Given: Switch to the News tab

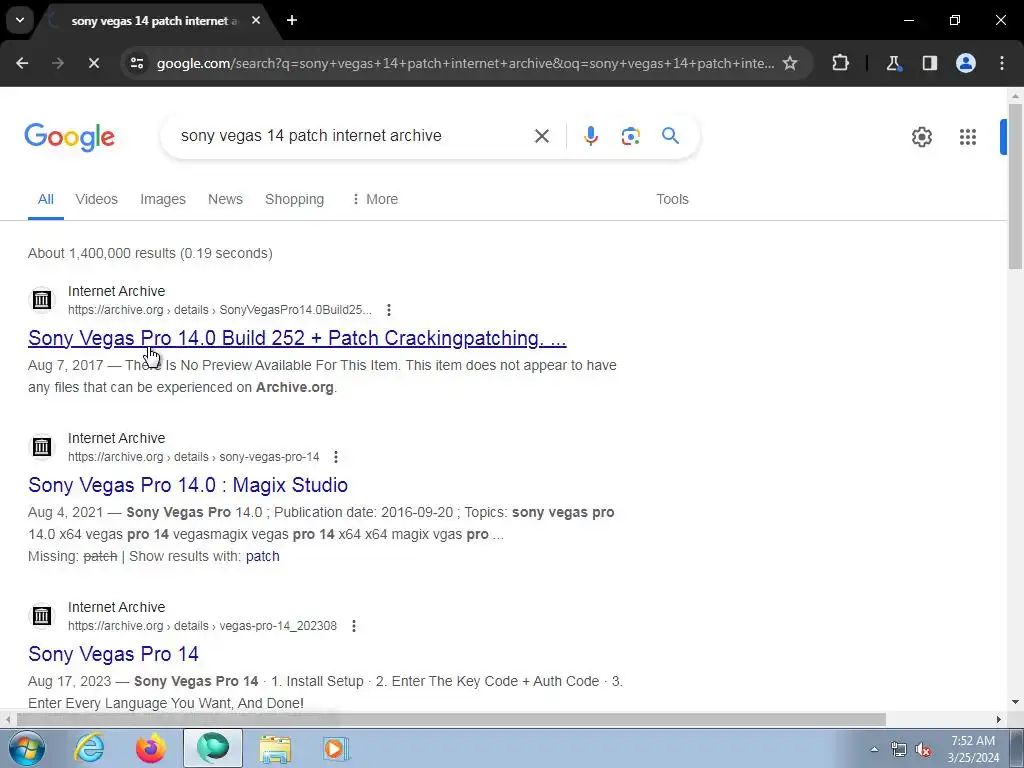Looking at the screenshot, I should coord(225,199).
